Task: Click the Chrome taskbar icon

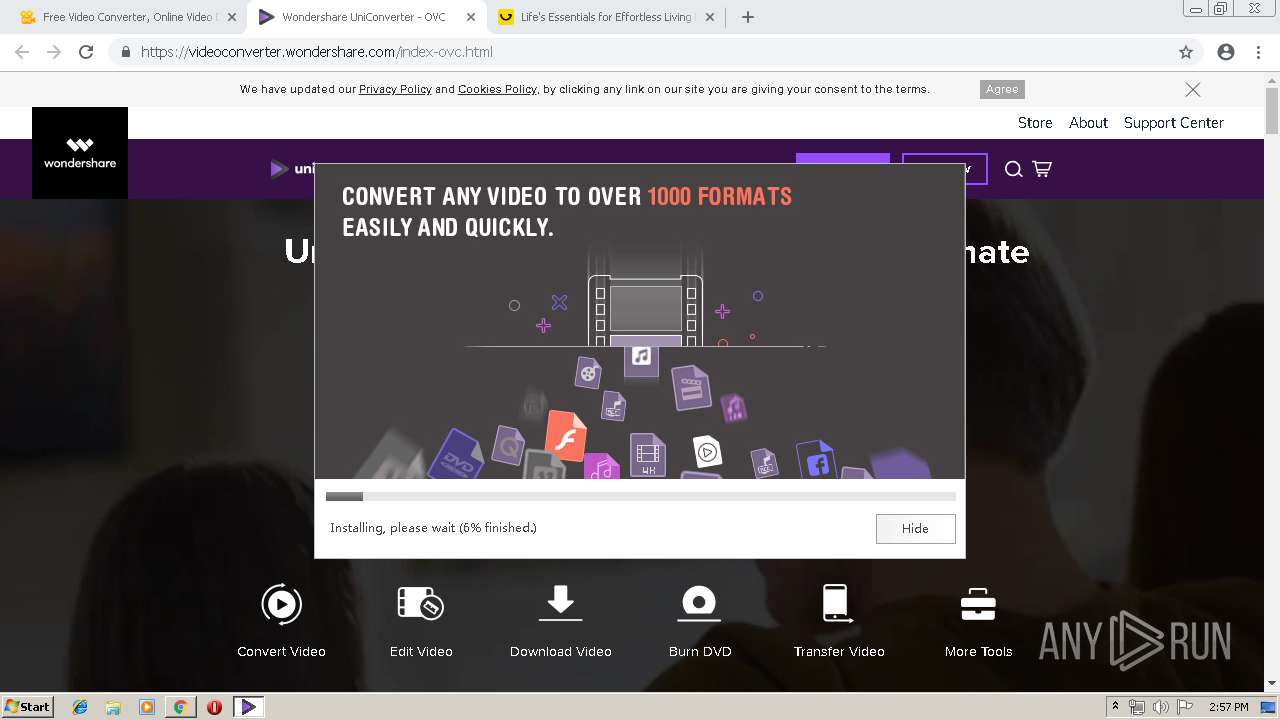Action: pyautogui.click(x=180, y=707)
